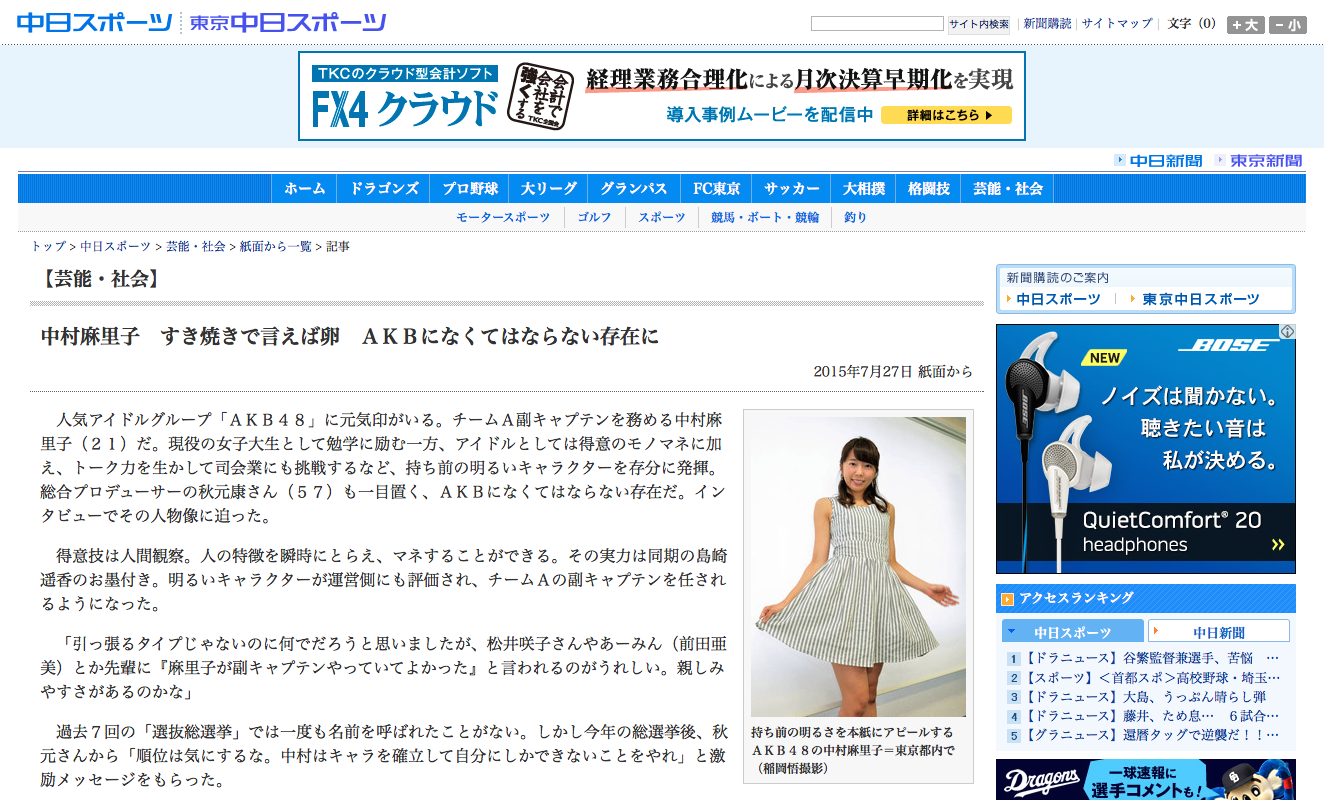
Task: Click the arrow icon beside 中日新聞 top-right link
Action: [1119, 159]
